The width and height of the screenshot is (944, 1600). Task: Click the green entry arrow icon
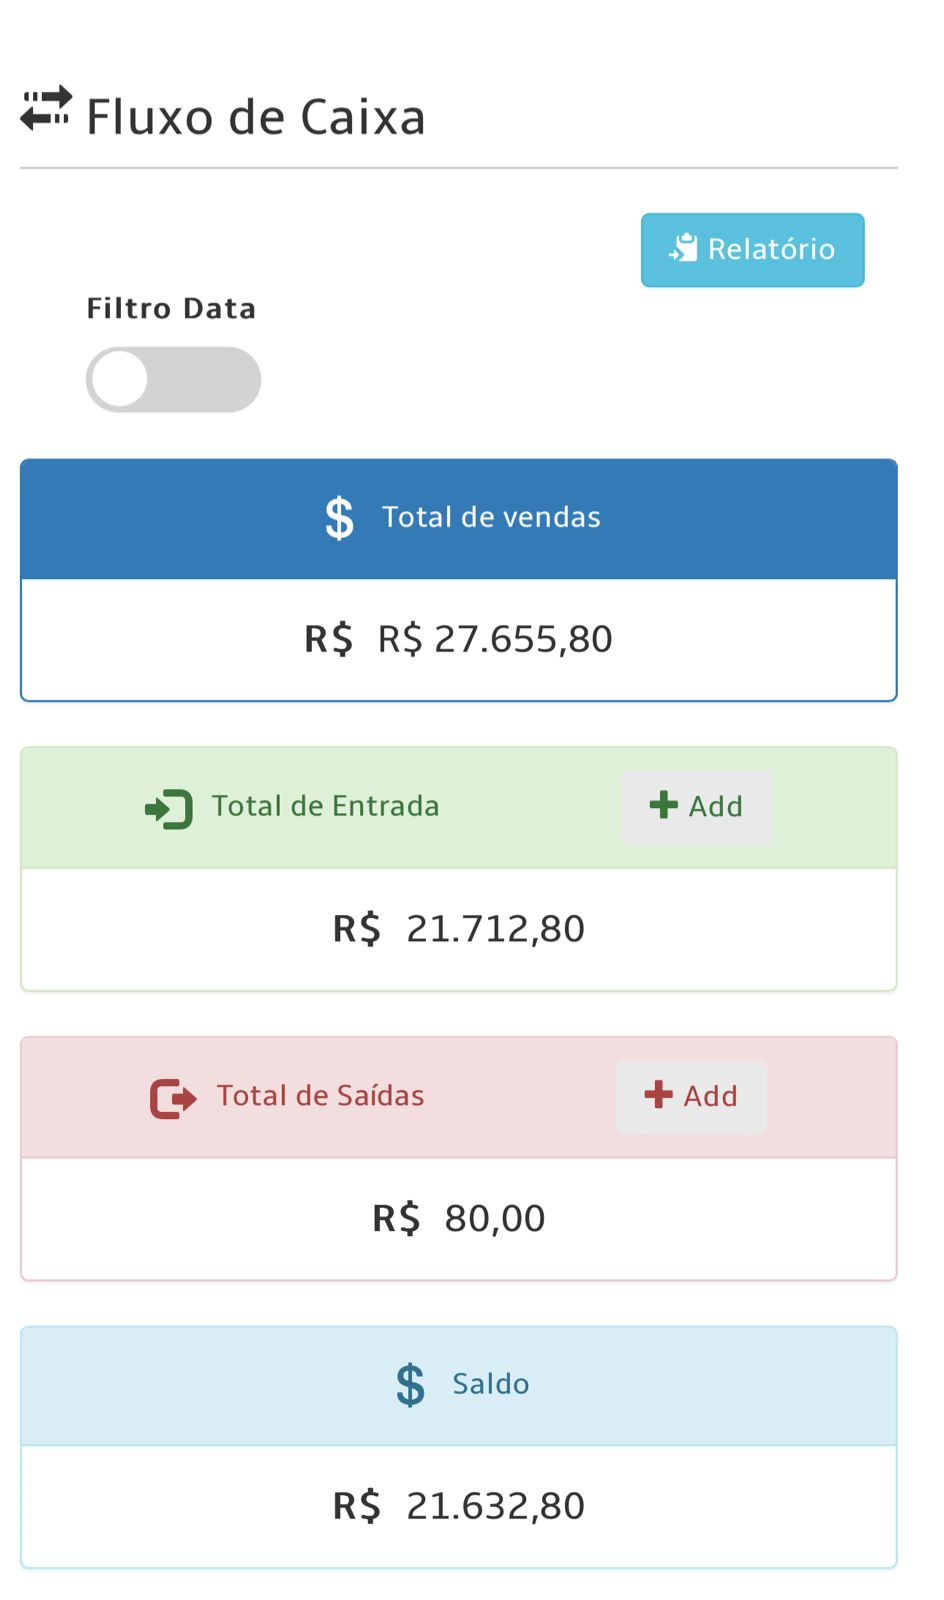(x=169, y=808)
